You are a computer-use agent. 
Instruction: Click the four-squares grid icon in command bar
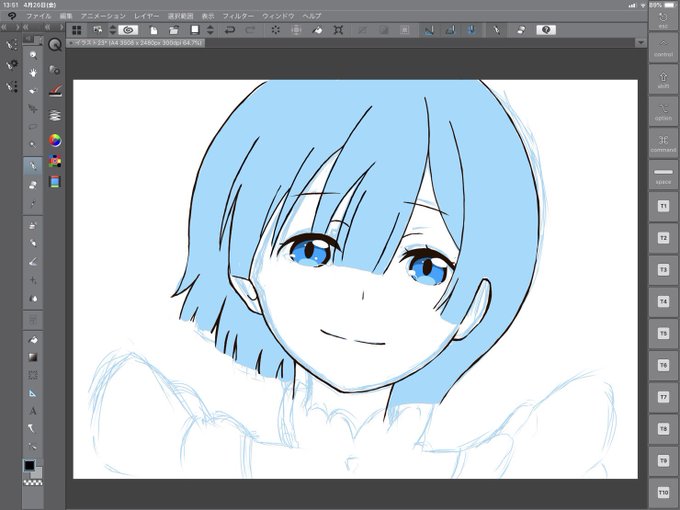click(x=77, y=30)
